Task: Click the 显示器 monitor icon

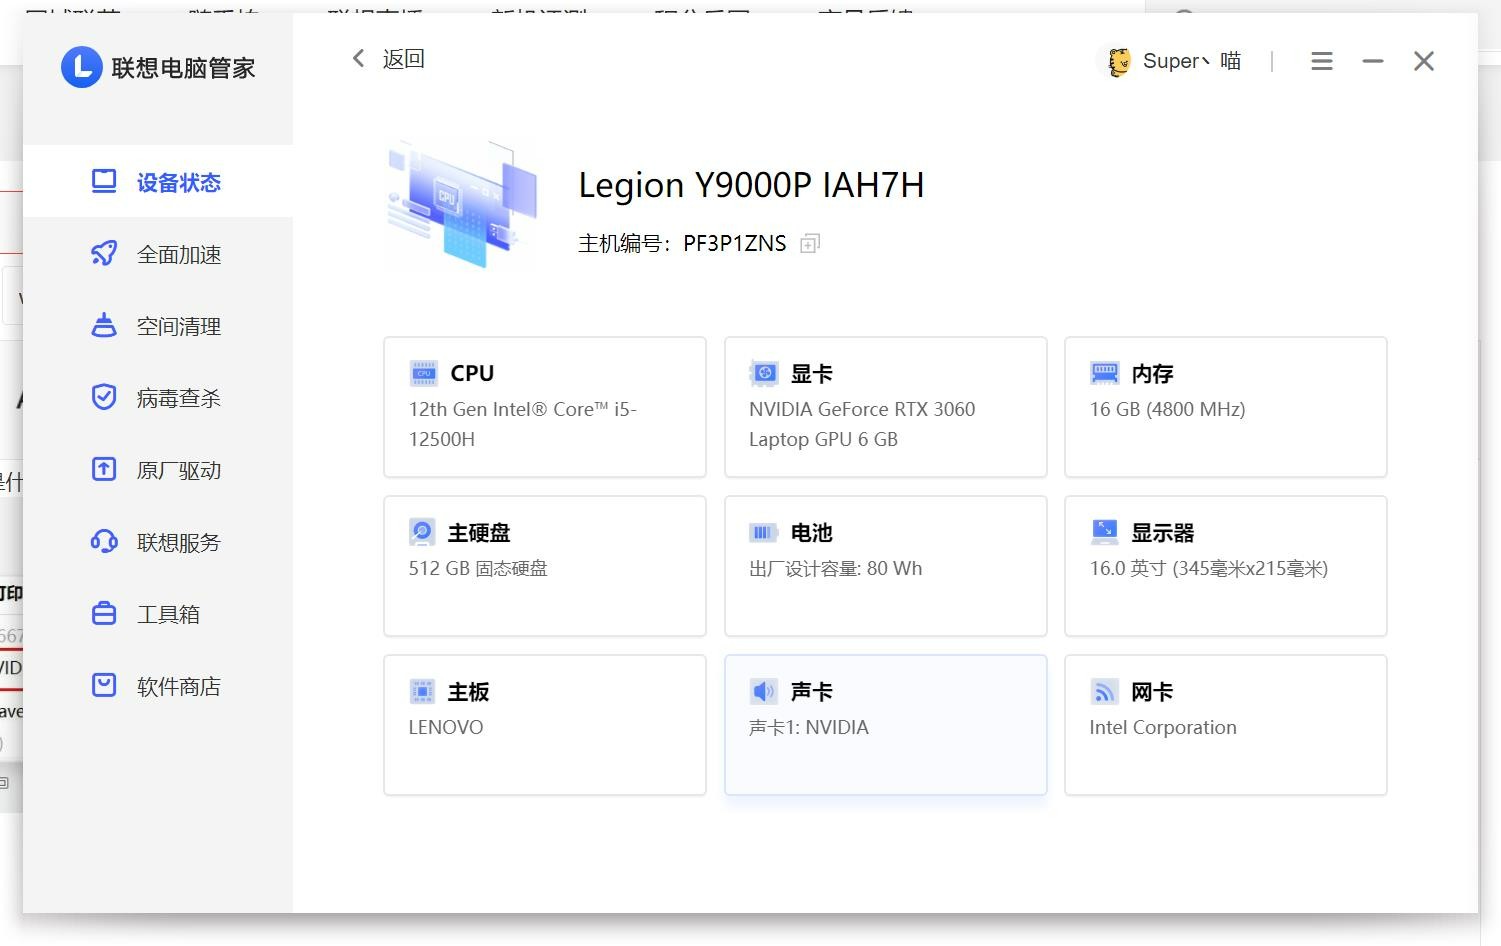Action: tap(1105, 532)
